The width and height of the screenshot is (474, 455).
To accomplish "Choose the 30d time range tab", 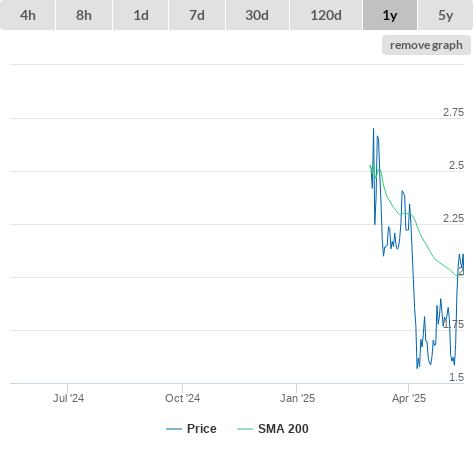I will coord(257,15).
